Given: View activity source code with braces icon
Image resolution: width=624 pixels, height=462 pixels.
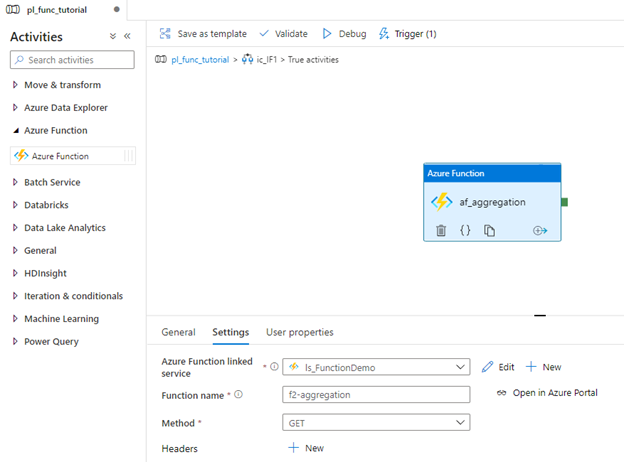Looking at the screenshot, I should pos(465,230).
